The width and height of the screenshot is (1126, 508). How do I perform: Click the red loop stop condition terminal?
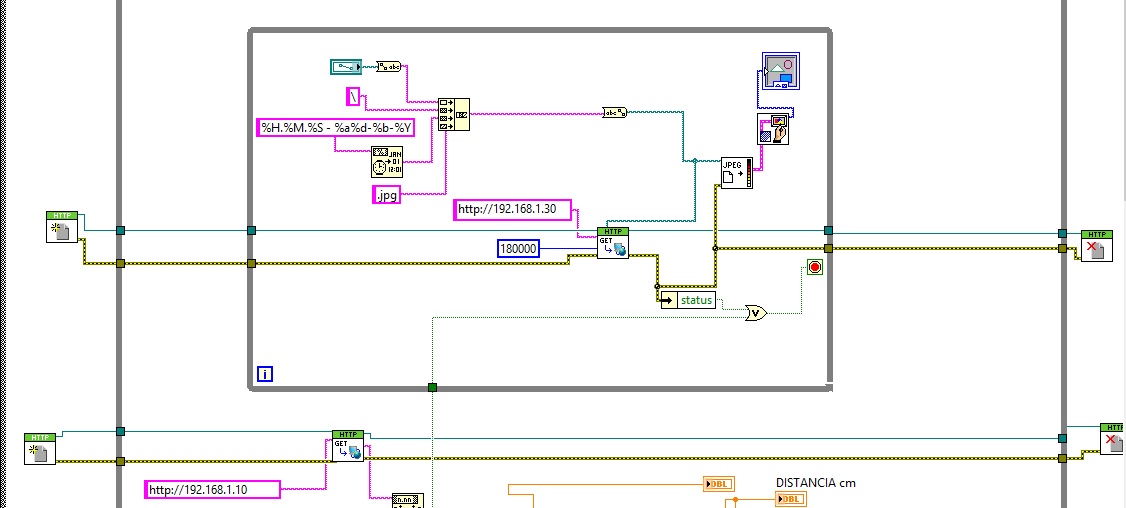click(814, 268)
